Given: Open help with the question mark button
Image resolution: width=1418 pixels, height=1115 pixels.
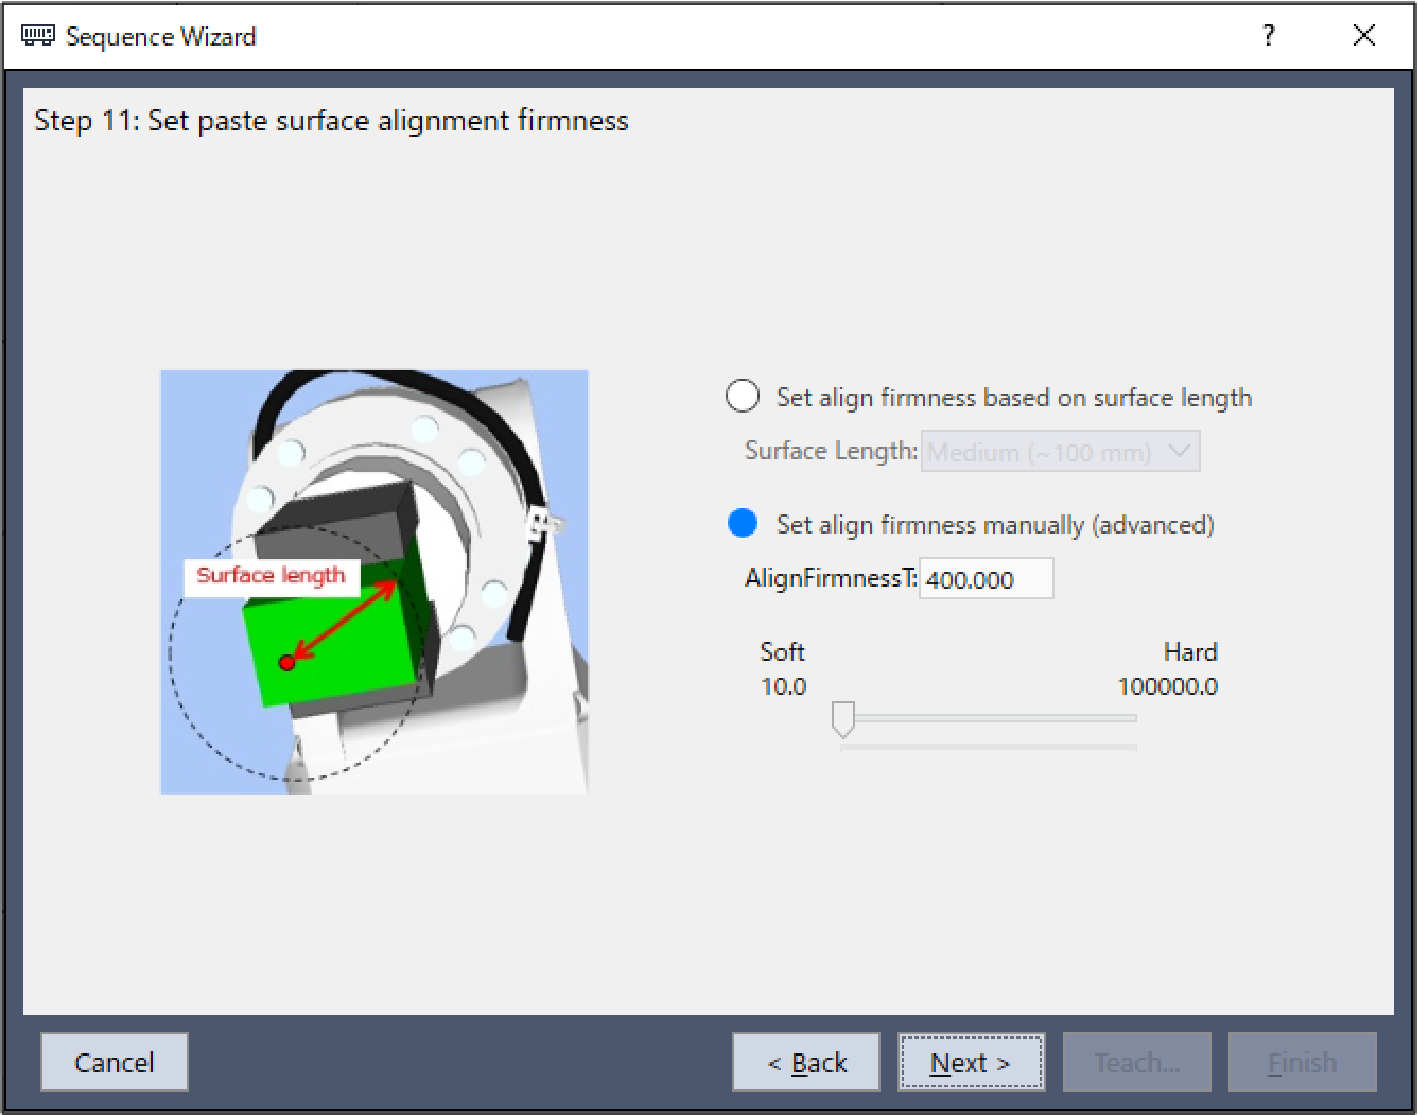Looking at the screenshot, I should (1268, 37).
